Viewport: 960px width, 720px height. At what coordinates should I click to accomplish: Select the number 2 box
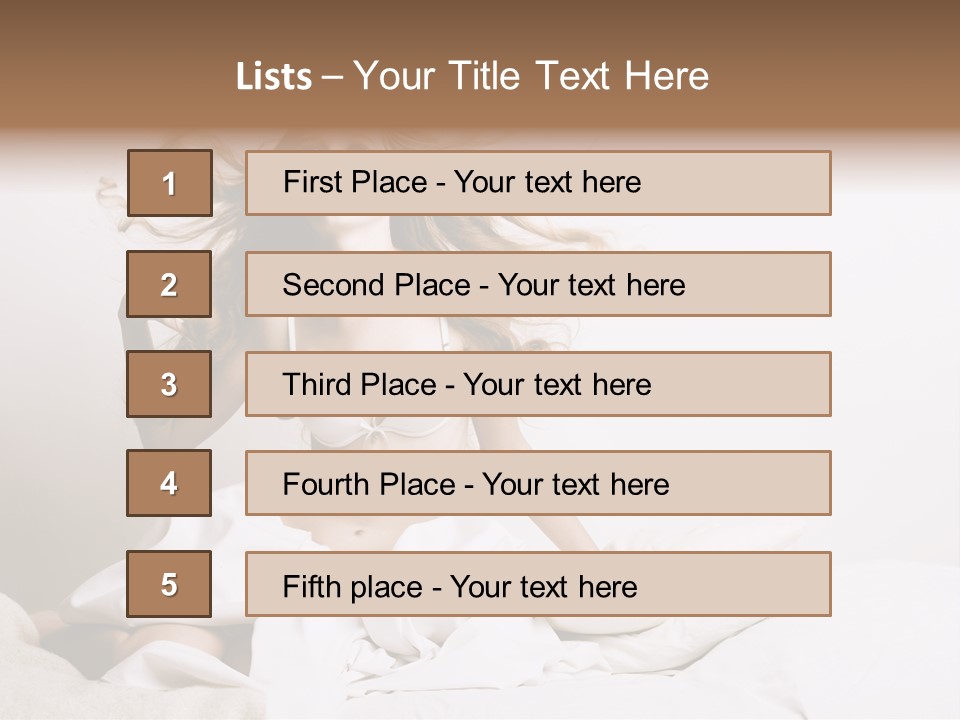click(x=169, y=284)
